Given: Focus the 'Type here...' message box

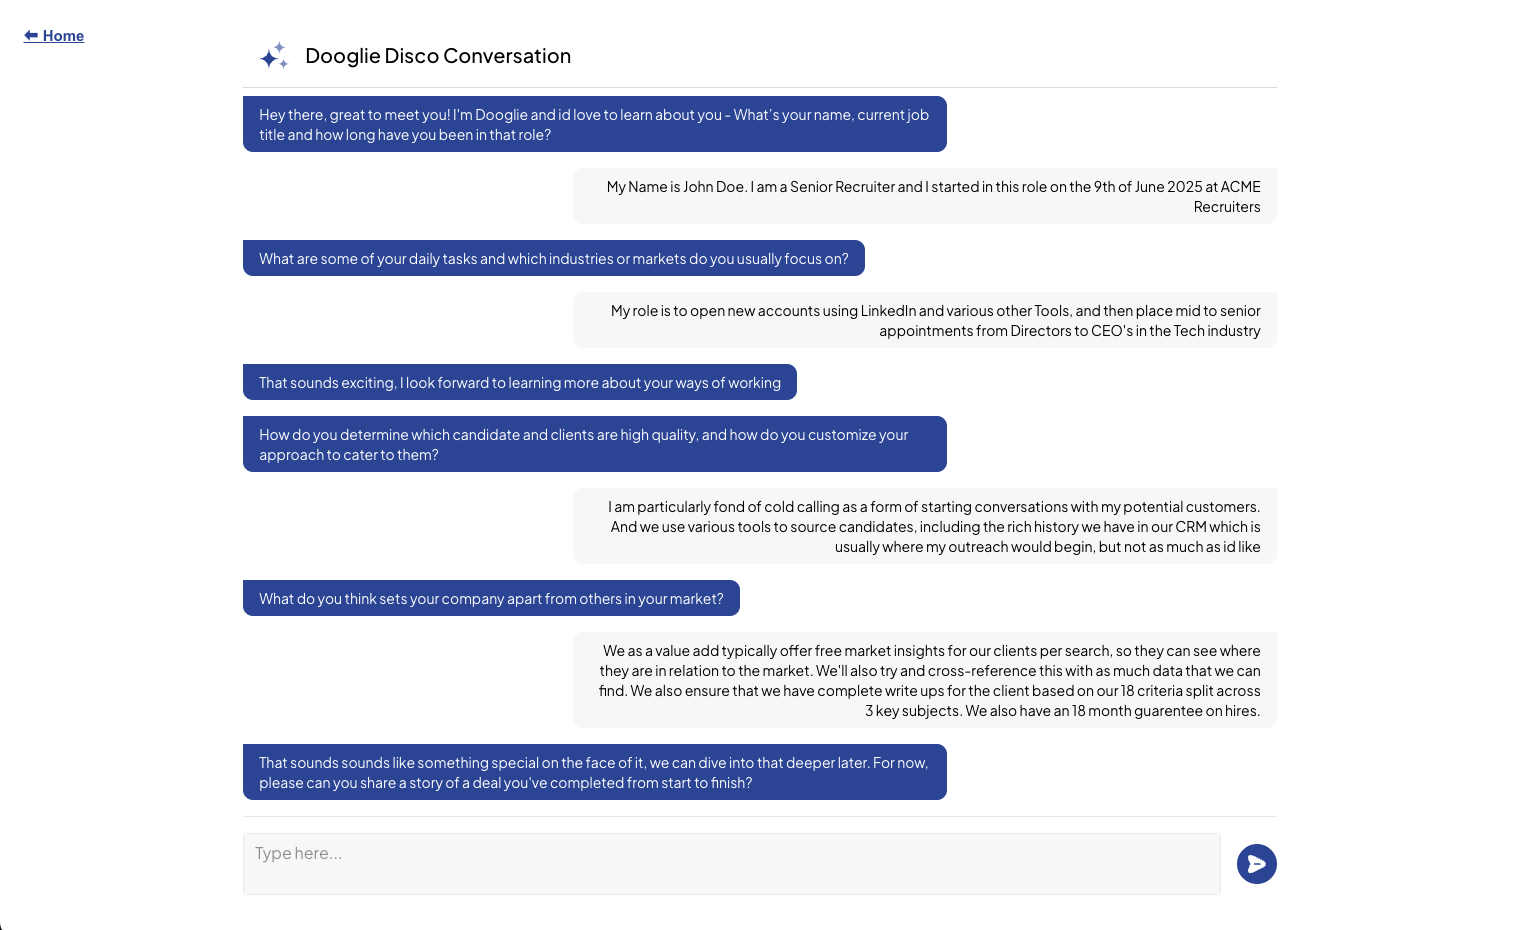Looking at the screenshot, I should tap(731, 863).
